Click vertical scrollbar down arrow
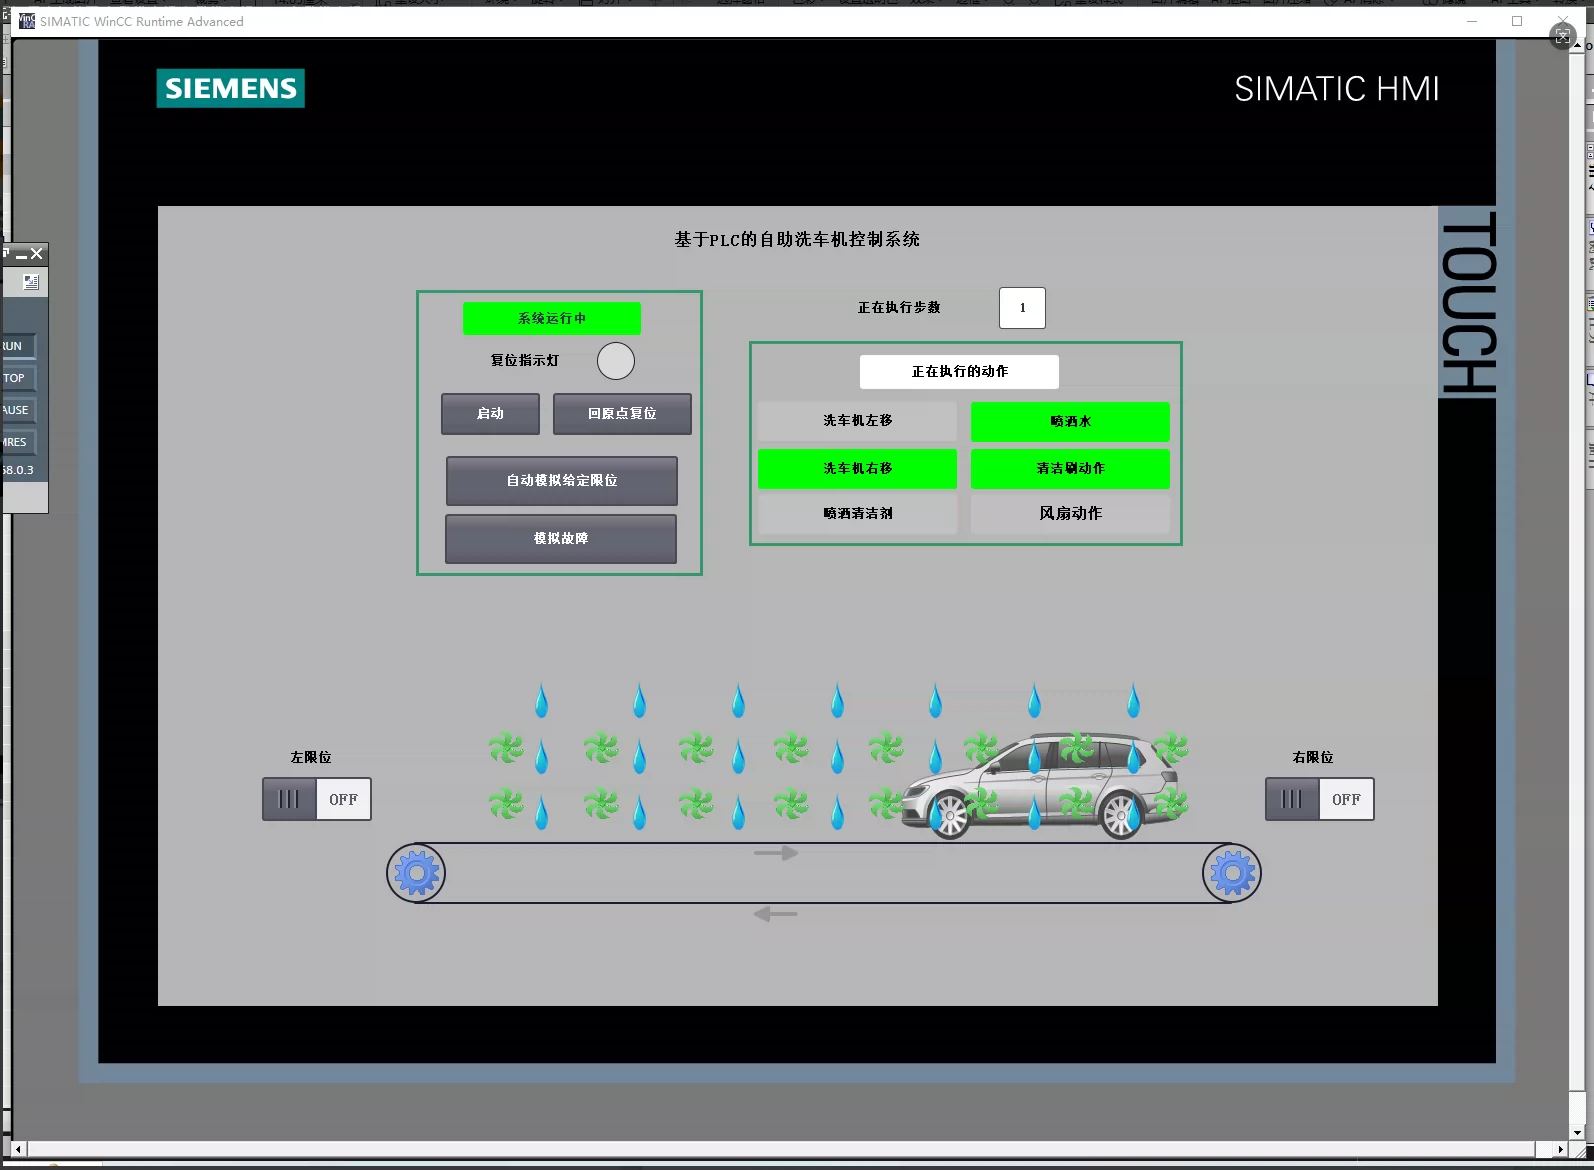This screenshot has height=1170, width=1594. tap(1578, 1133)
